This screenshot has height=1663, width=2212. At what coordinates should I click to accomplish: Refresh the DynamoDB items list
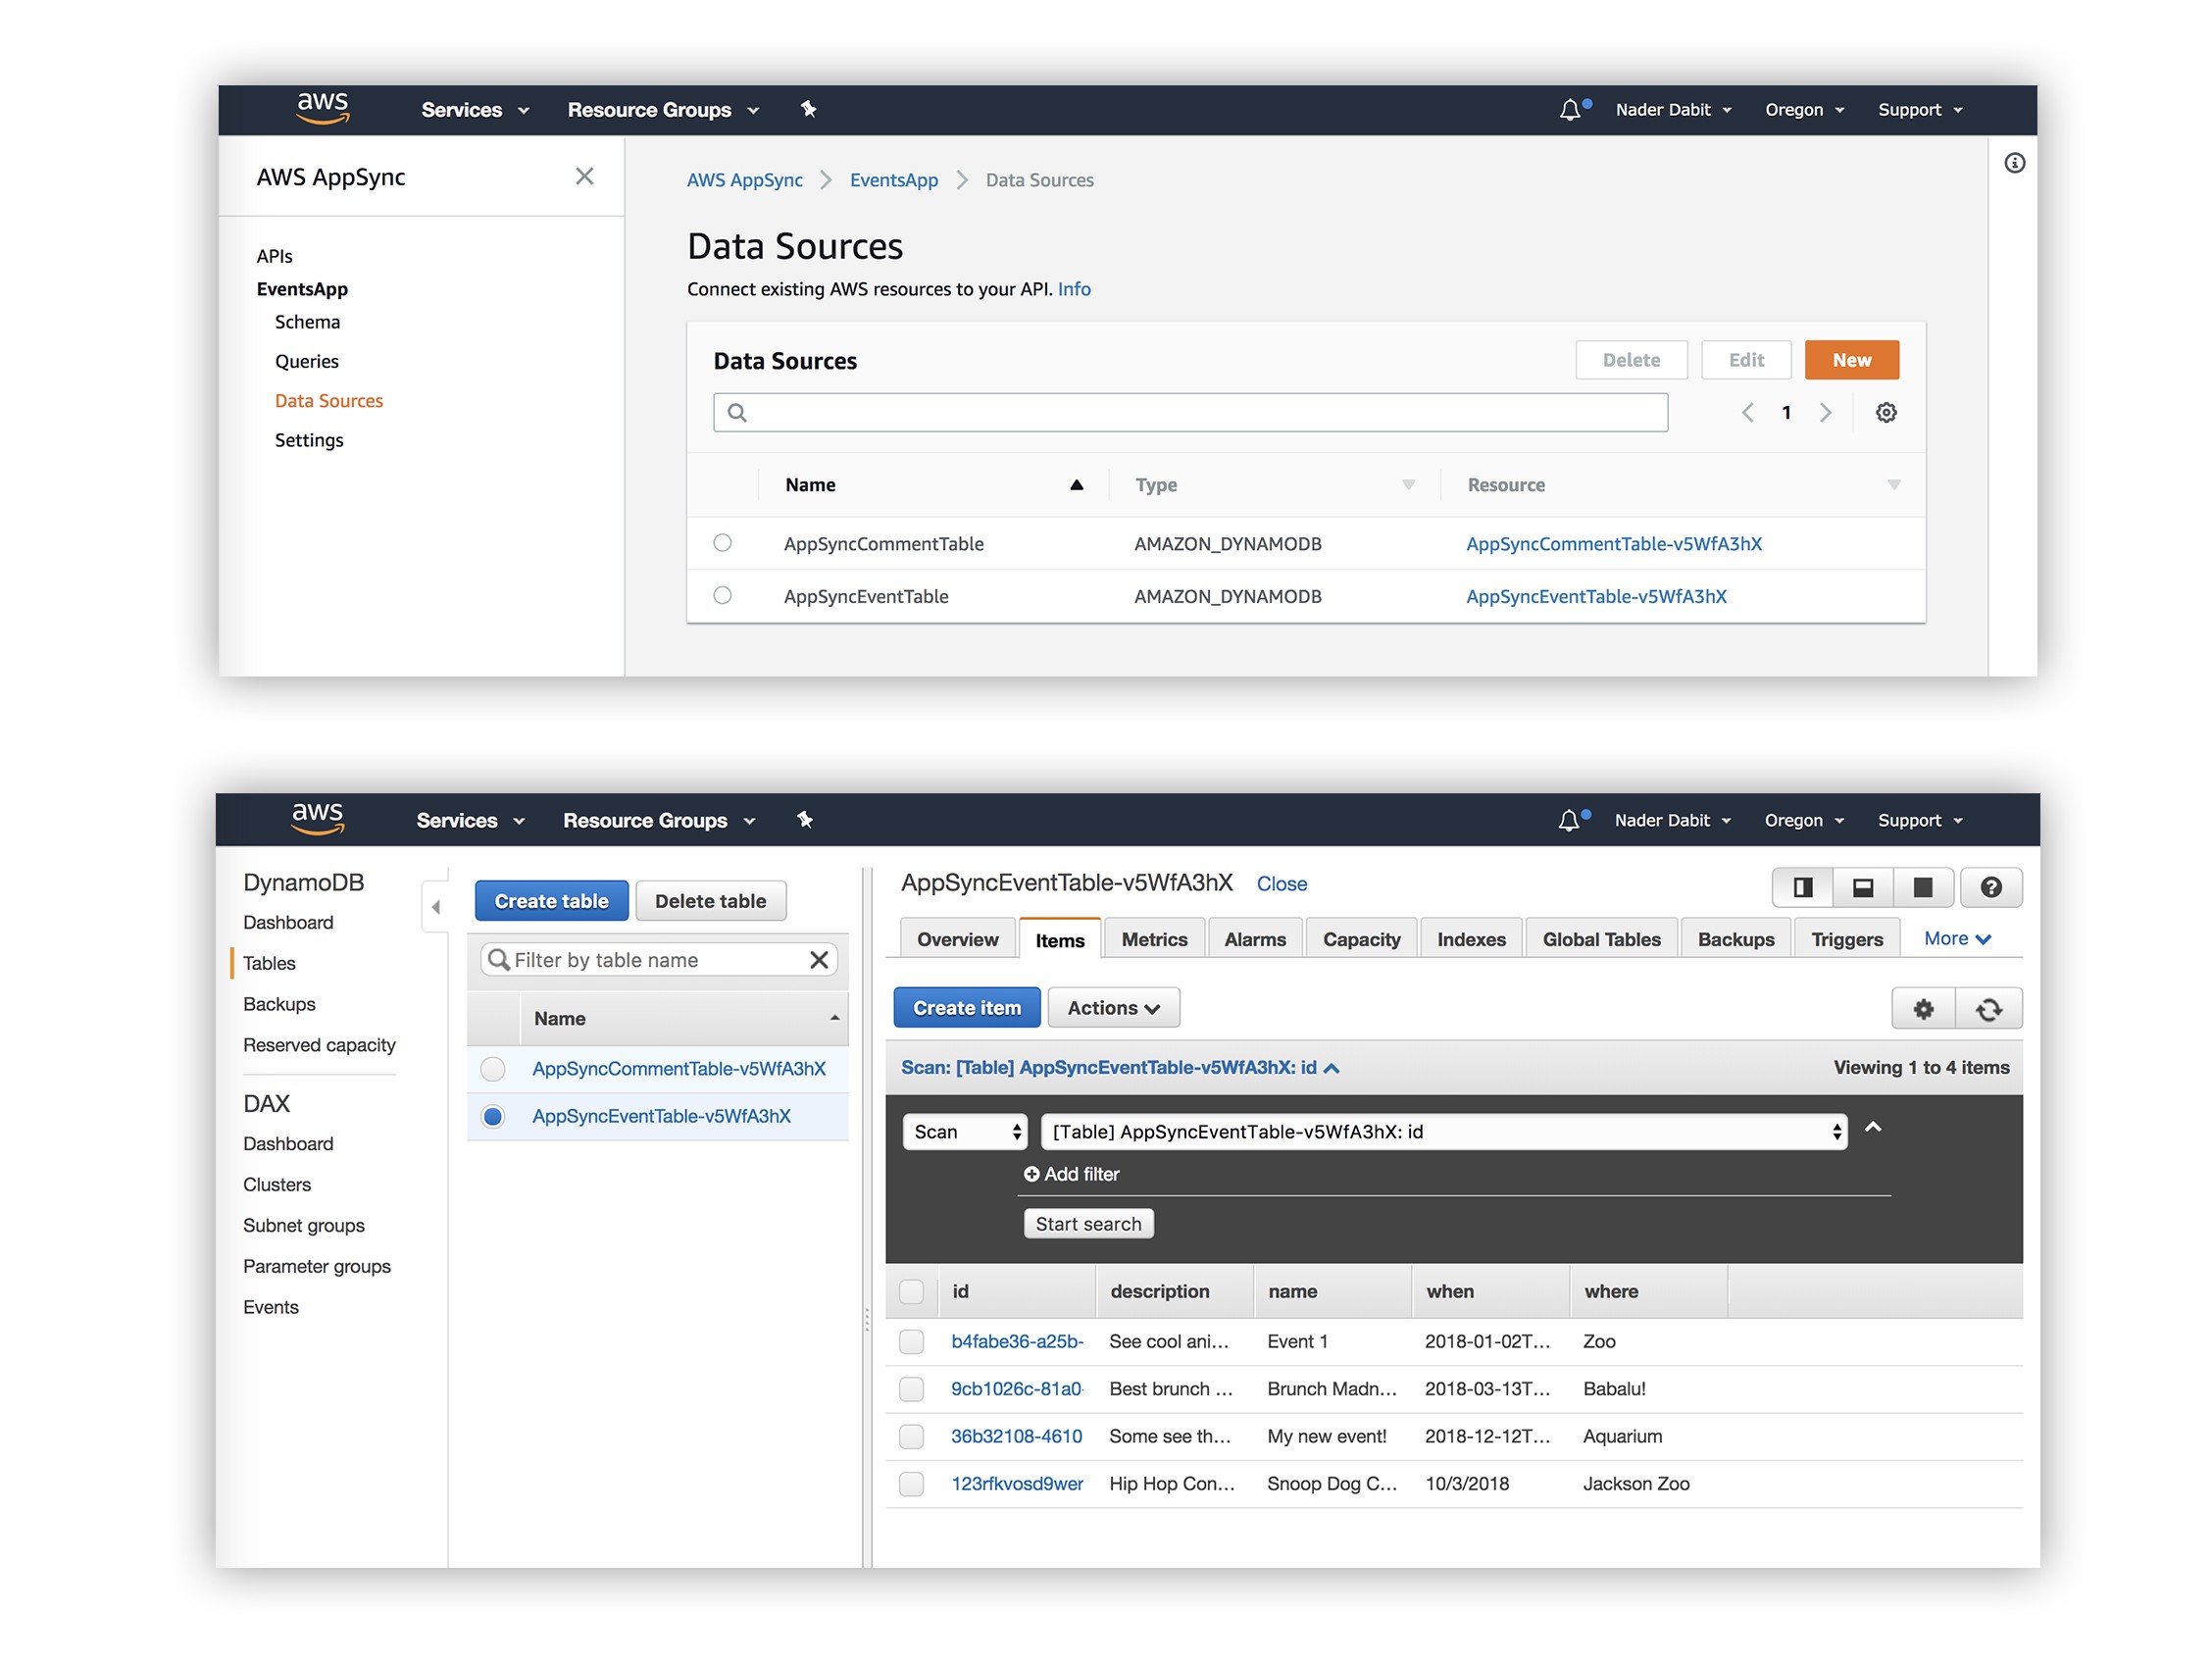(x=1988, y=1009)
